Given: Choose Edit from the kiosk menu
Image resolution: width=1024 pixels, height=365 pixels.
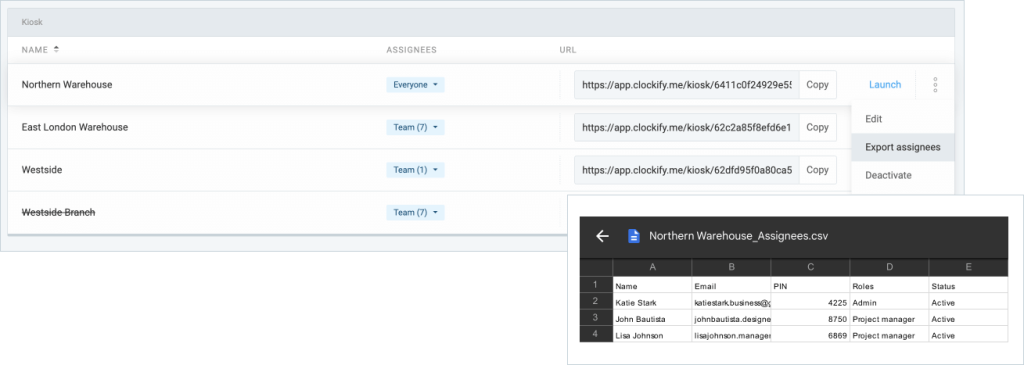Looking at the screenshot, I should tap(903, 119).
